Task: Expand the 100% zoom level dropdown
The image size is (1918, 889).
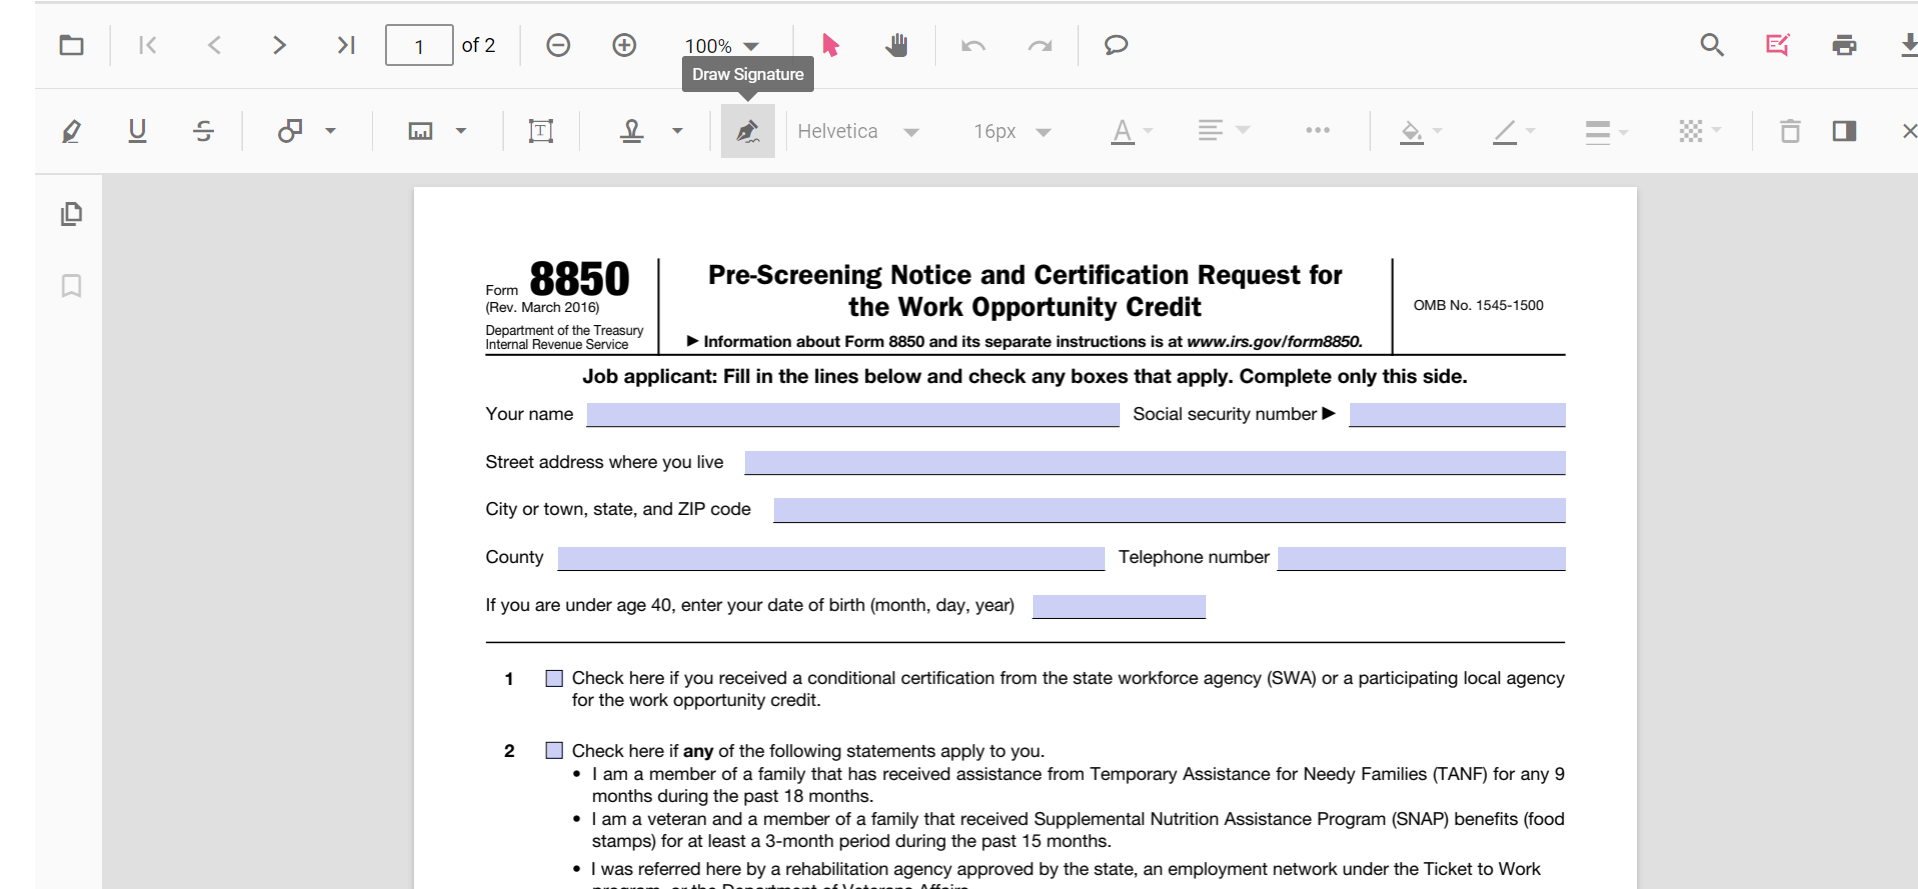Action: (x=722, y=46)
